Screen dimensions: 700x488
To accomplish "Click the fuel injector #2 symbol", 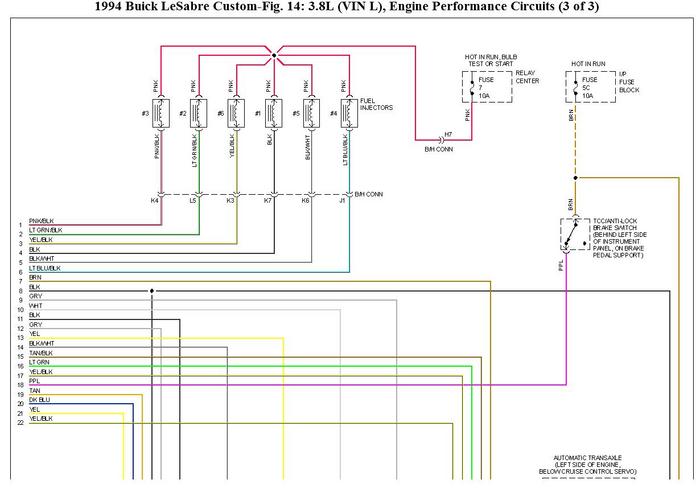I will [199, 113].
